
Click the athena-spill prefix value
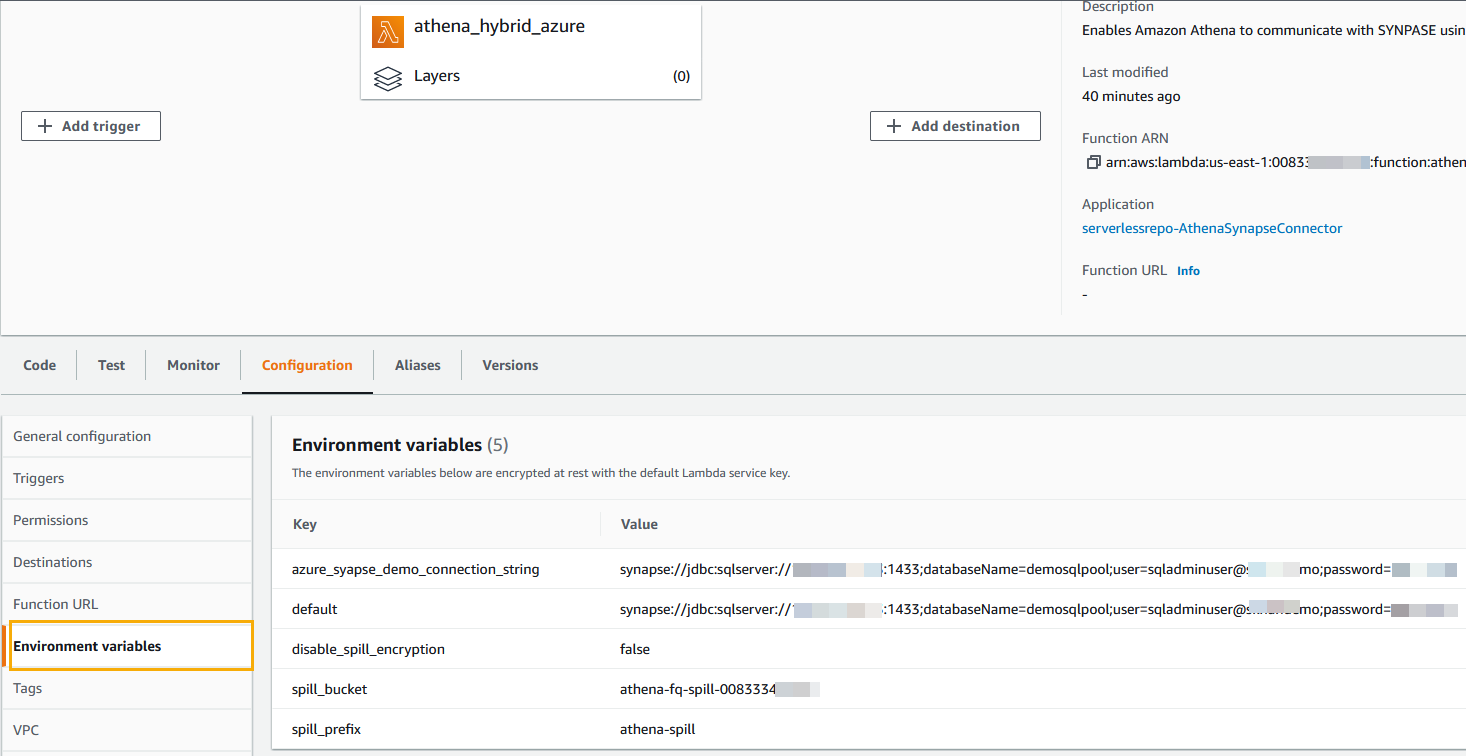(x=657, y=729)
